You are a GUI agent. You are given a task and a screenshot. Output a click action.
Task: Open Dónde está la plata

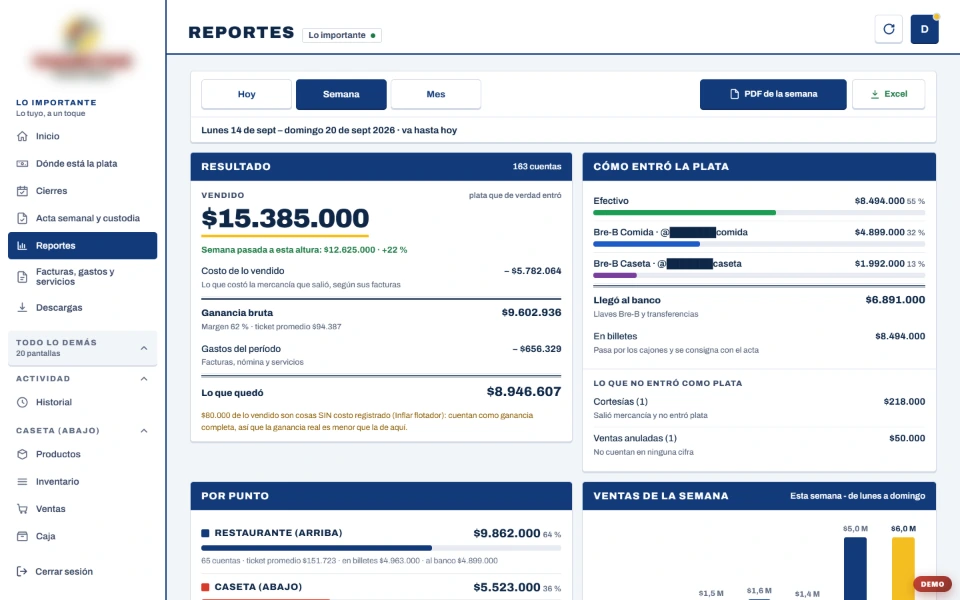tap(83, 163)
